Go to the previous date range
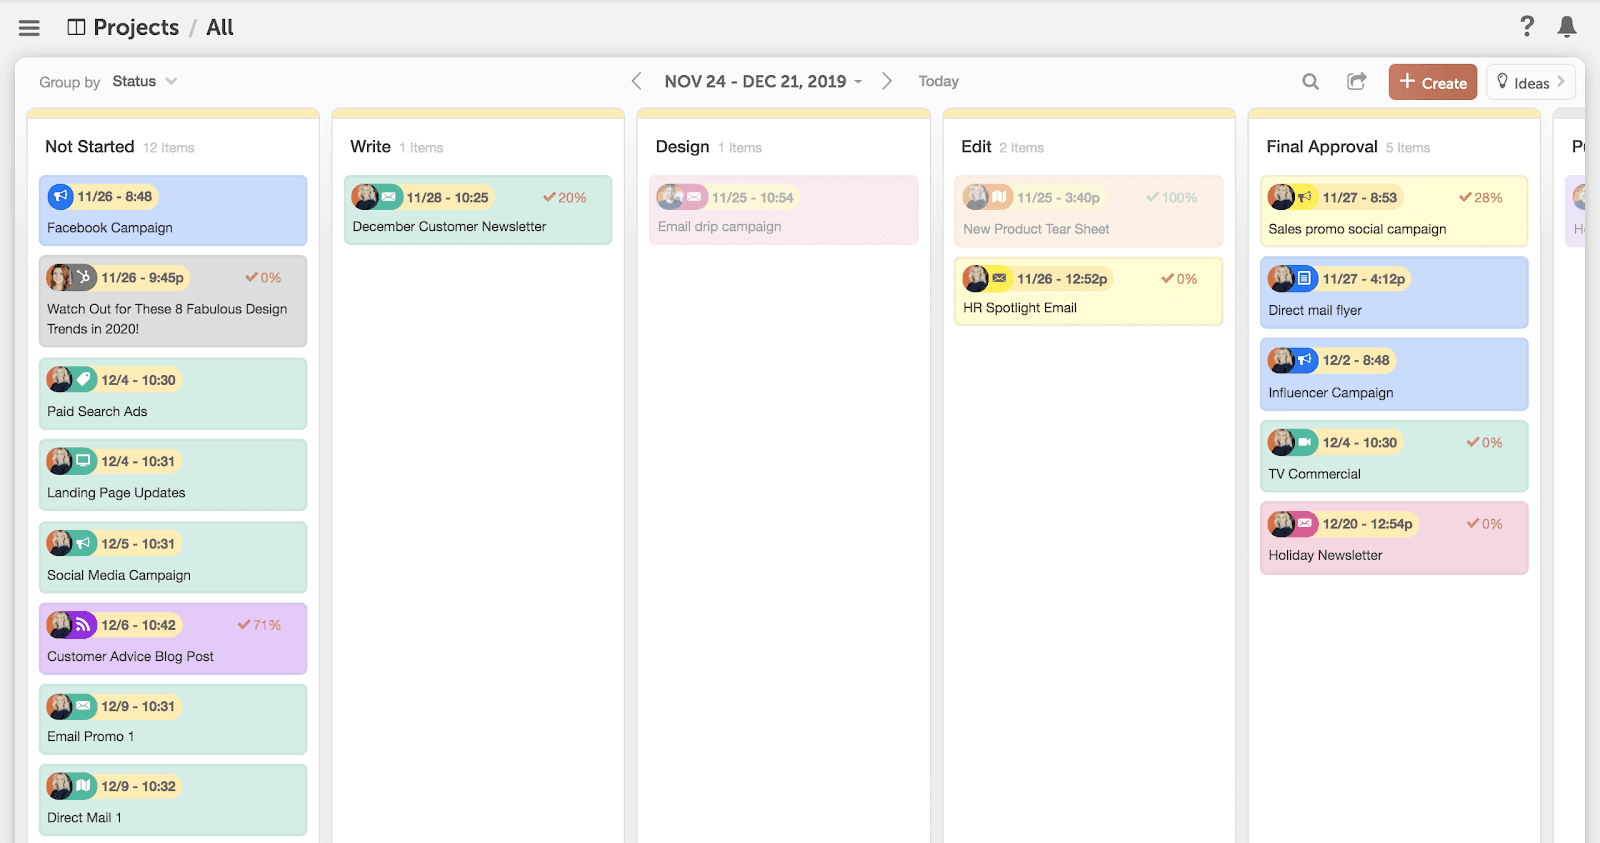Screen dimensions: 1600x843 pos(636,81)
